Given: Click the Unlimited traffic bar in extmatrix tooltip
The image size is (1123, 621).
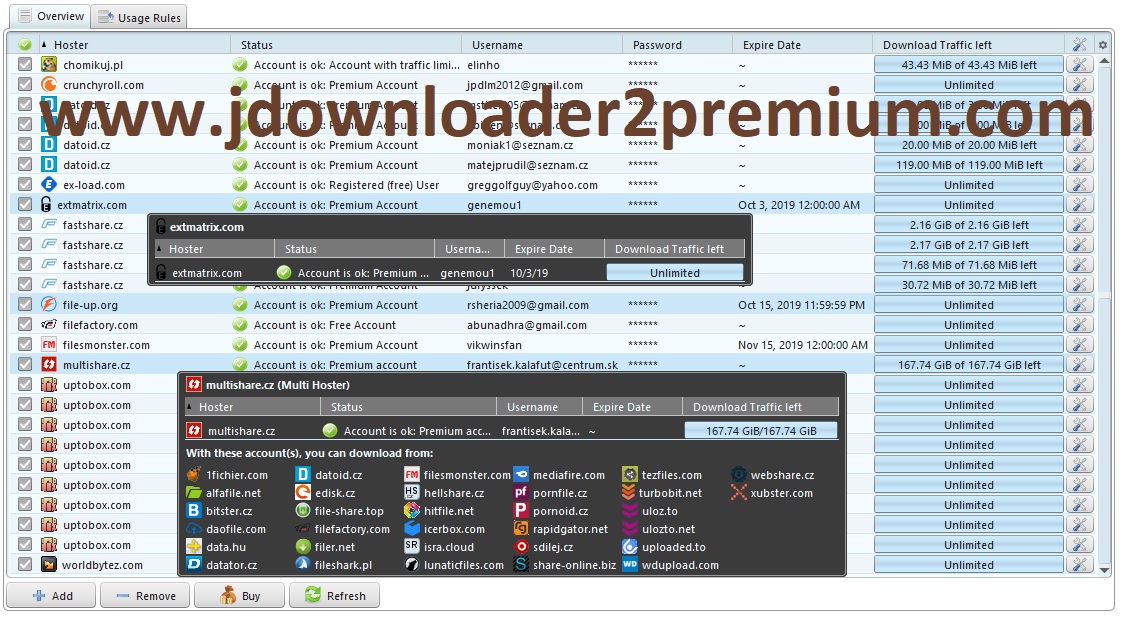Looking at the screenshot, I should coord(675,272).
